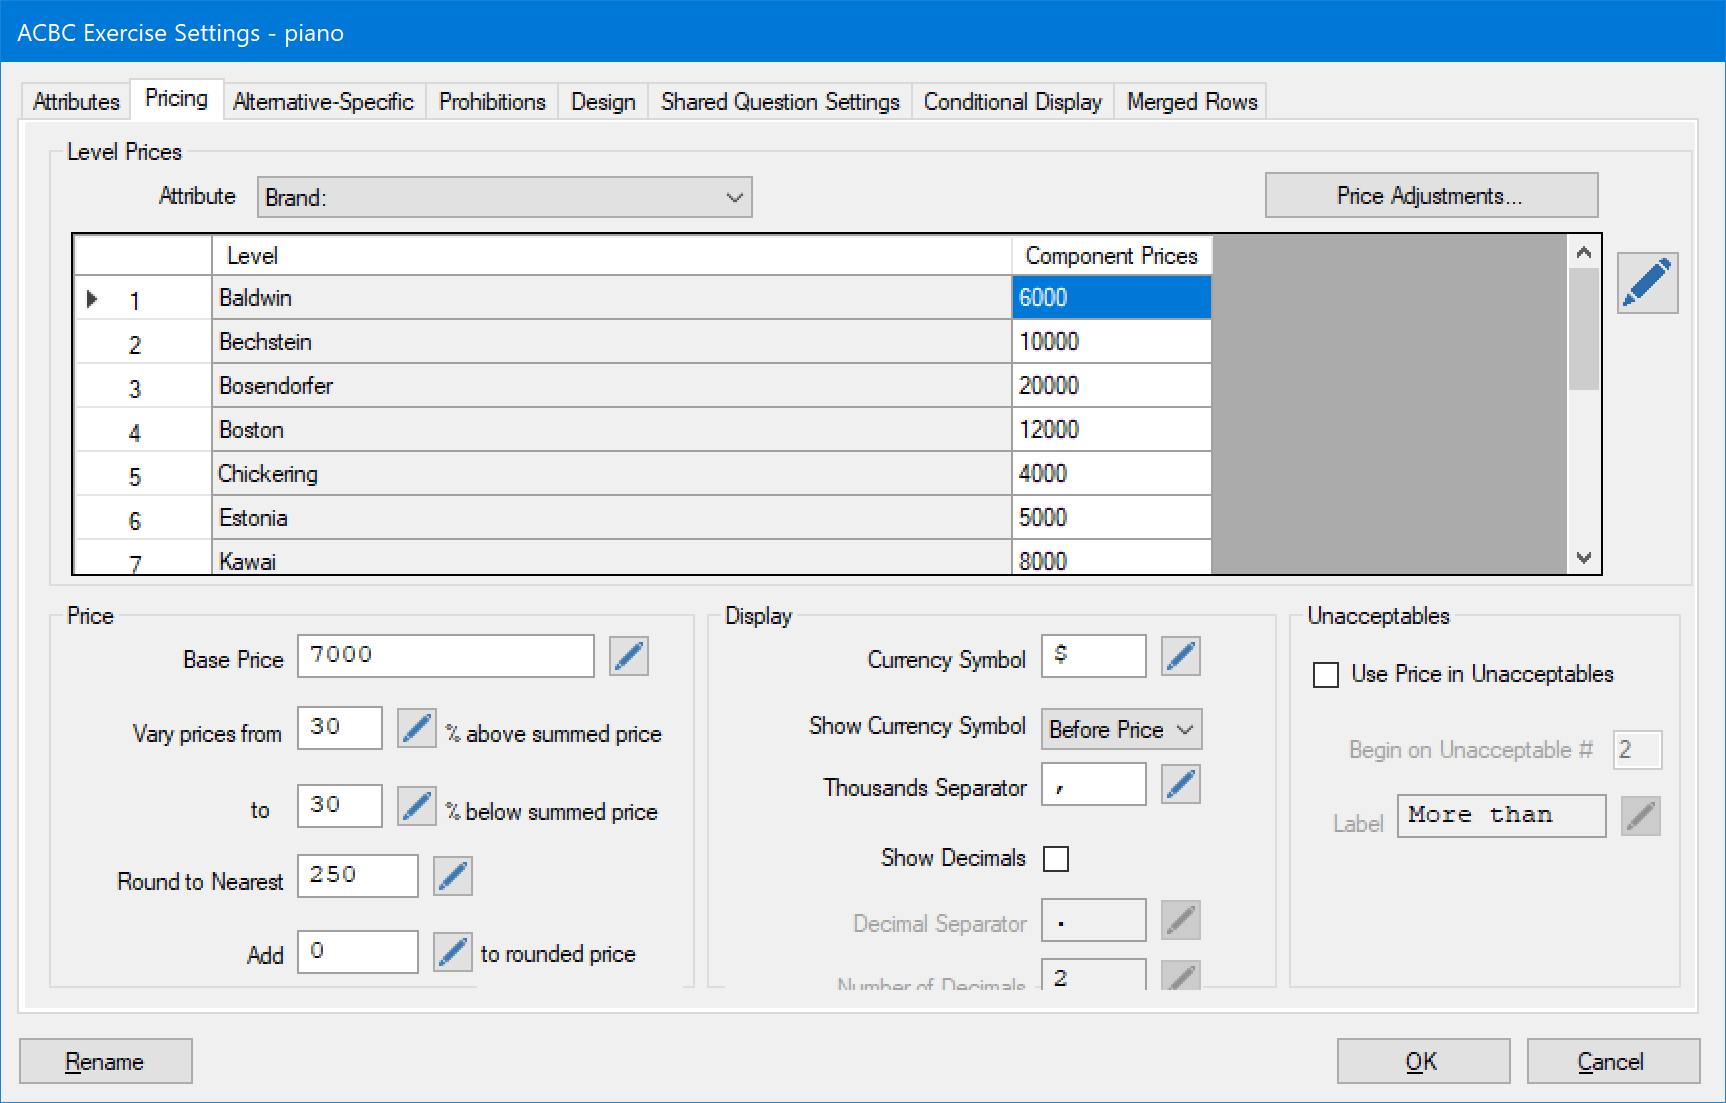This screenshot has height=1103, width=1726.
Task: Click the Begin on Unacceptable number field
Action: click(1638, 750)
